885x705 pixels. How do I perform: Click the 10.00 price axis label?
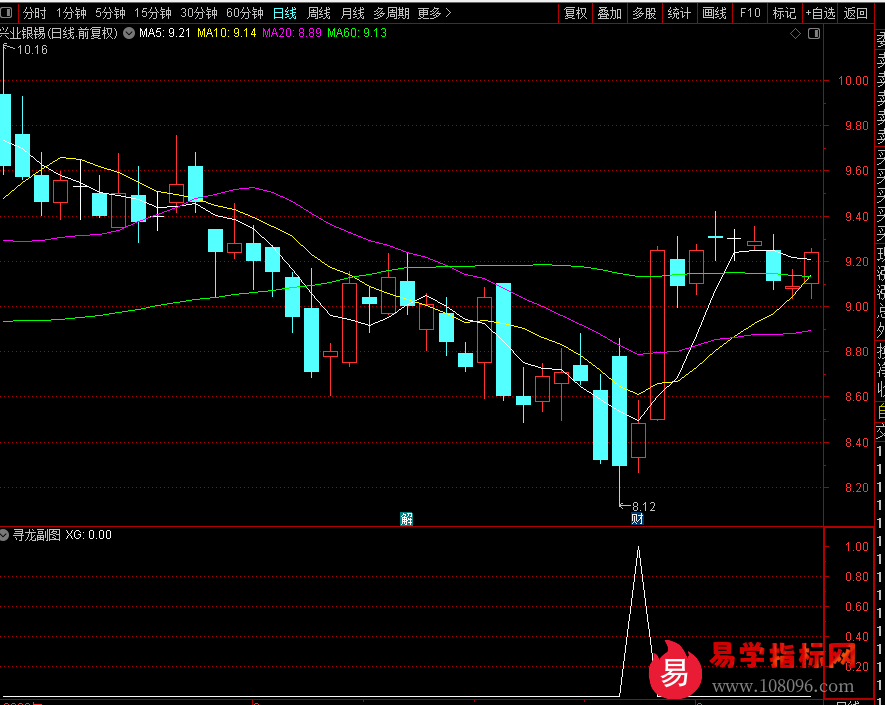853,81
